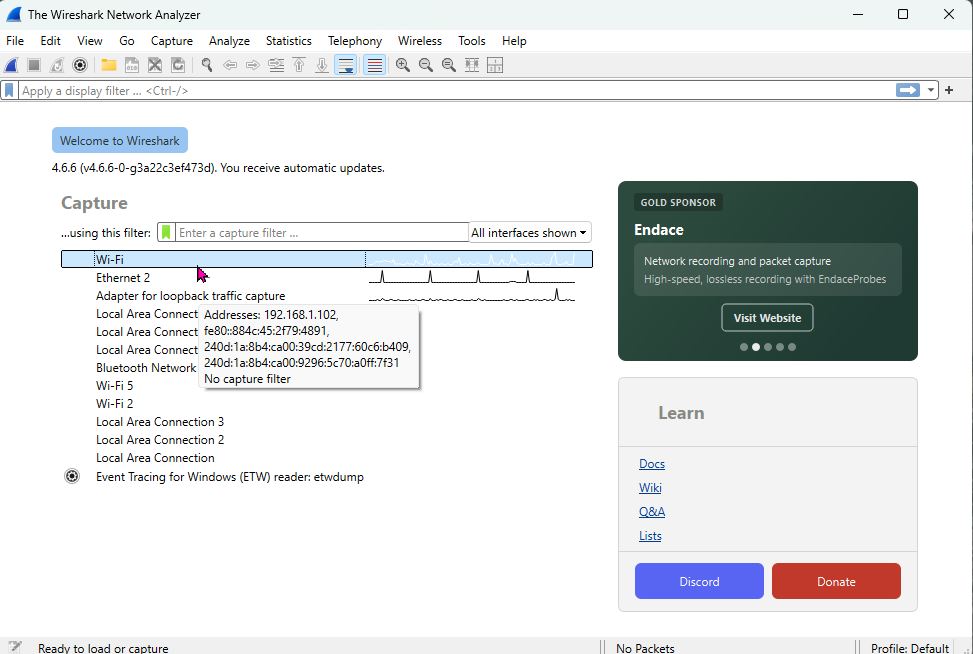Screen dimensions: 973x654
Task: Open the Q&A link under Learn
Action: pos(652,512)
